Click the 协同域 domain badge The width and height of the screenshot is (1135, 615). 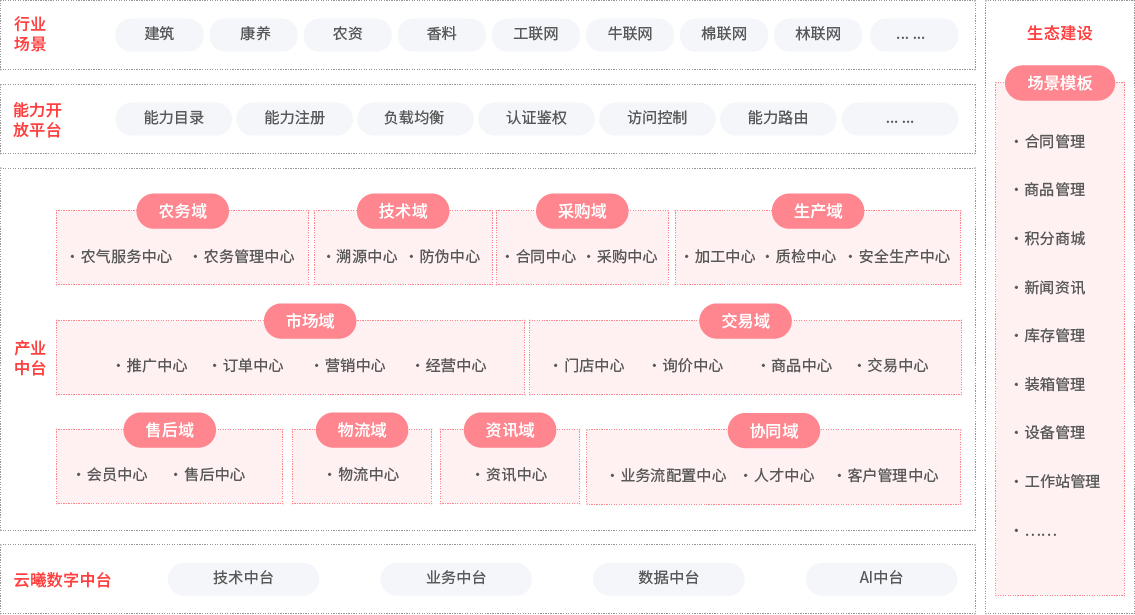[774, 431]
